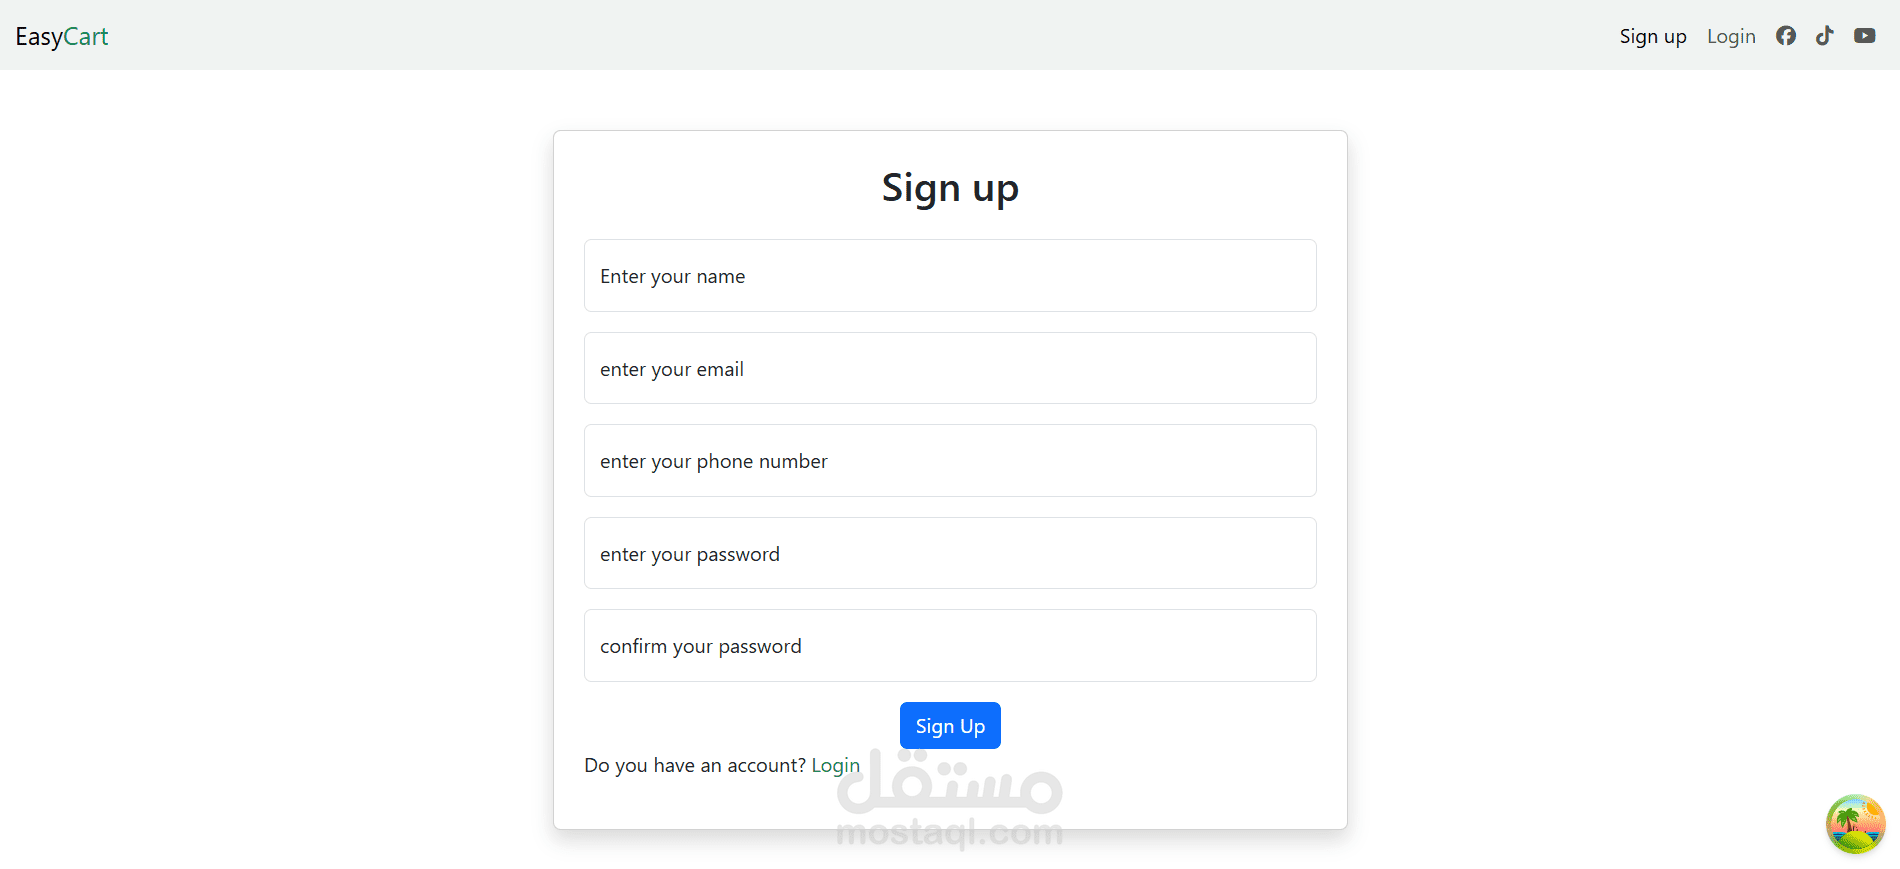This screenshot has width=1900, height=869.
Task: Follow the Login link below the form
Action: 835,765
